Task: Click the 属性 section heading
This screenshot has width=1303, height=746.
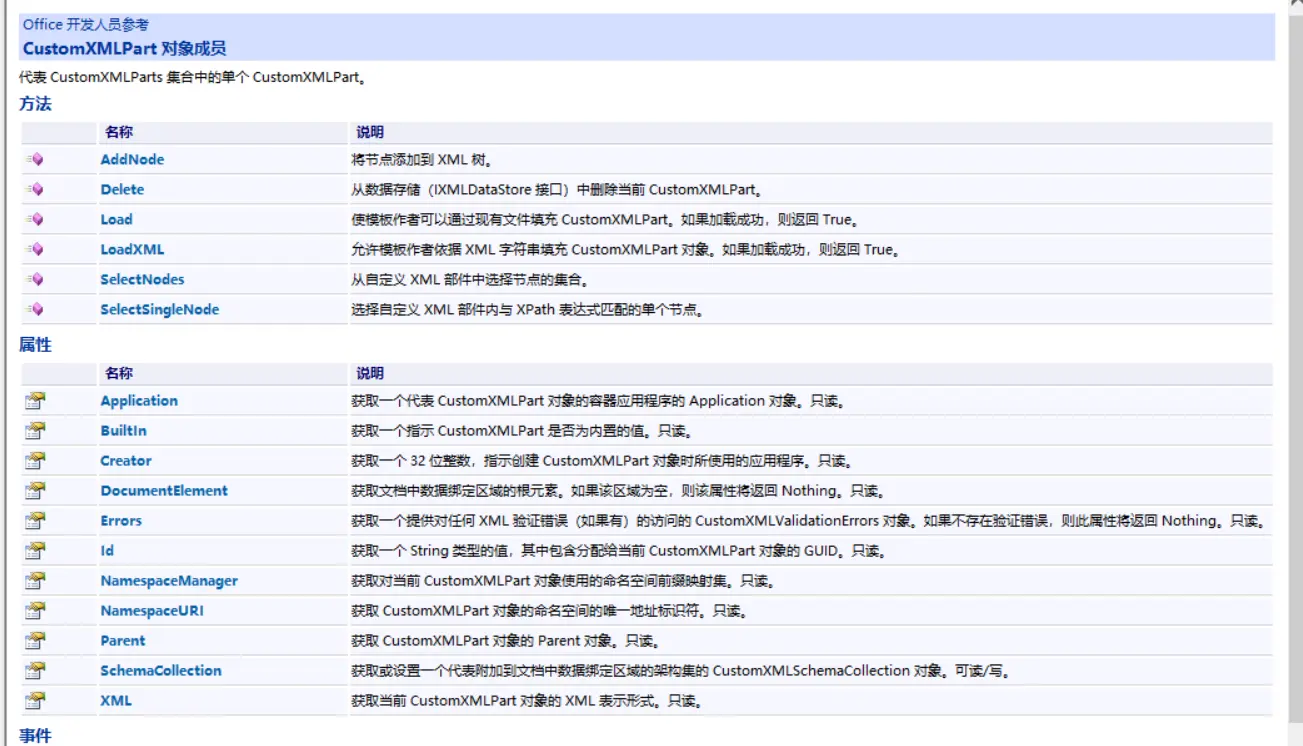Action: 35,345
